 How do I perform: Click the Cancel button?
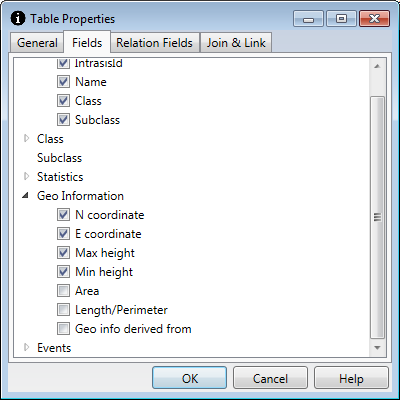coord(270,378)
